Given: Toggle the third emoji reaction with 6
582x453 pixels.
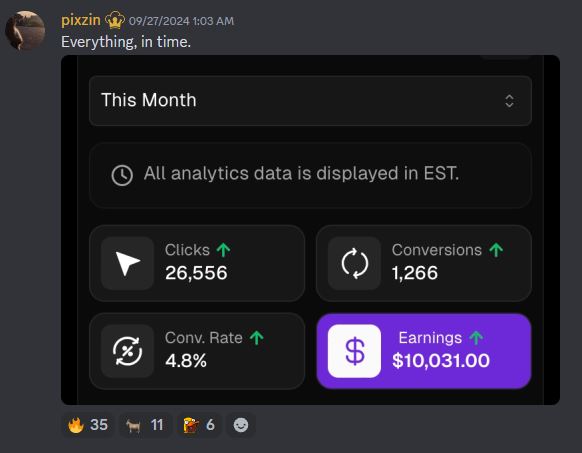Looking at the screenshot, I should pyautogui.click(x=199, y=425).
